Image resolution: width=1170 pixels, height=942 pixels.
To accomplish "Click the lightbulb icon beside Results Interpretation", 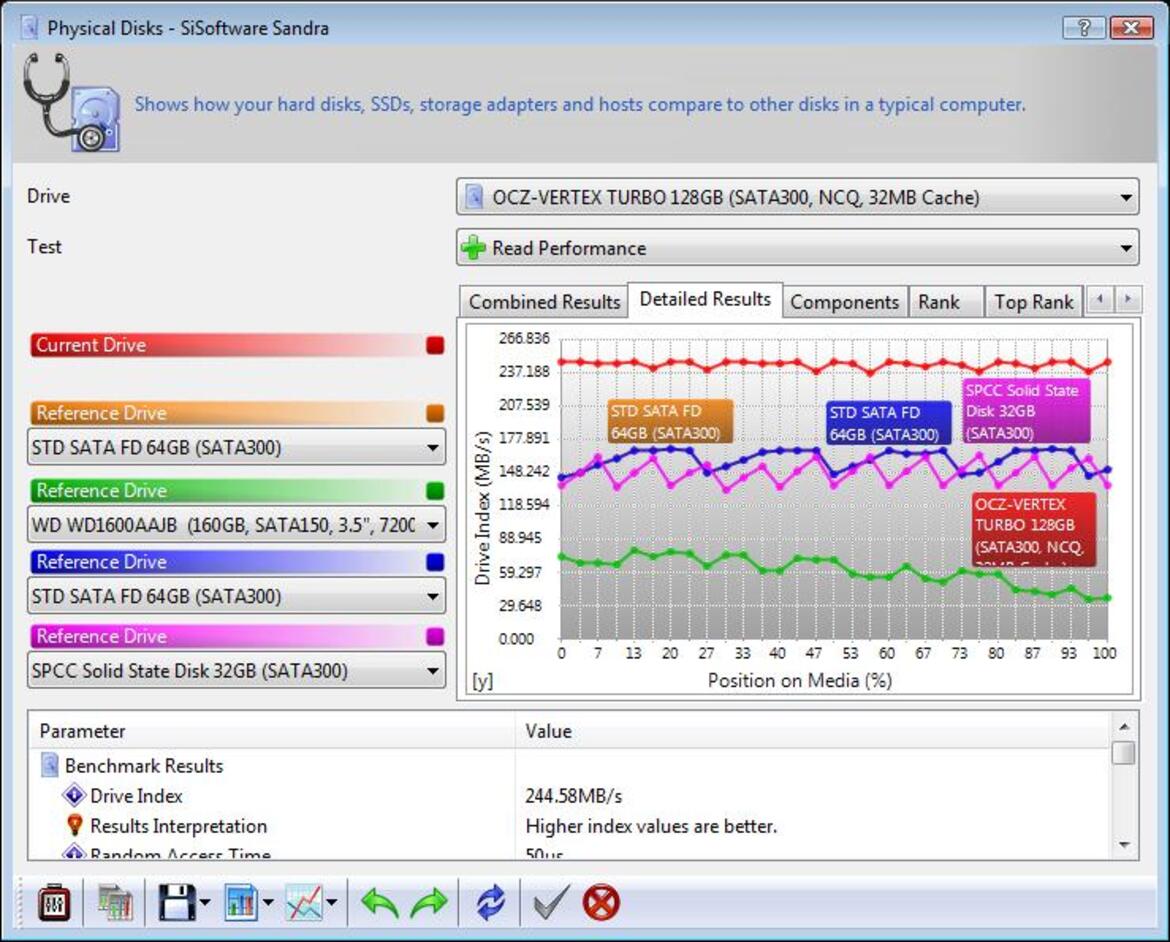I will click(74, 826).
